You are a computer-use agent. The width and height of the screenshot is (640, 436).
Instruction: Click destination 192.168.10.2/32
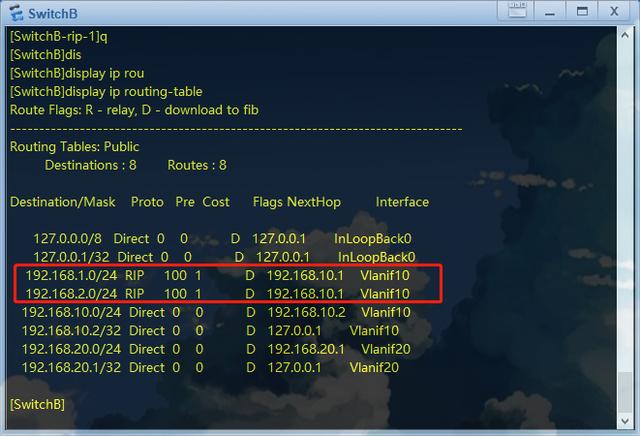(71, 331)
